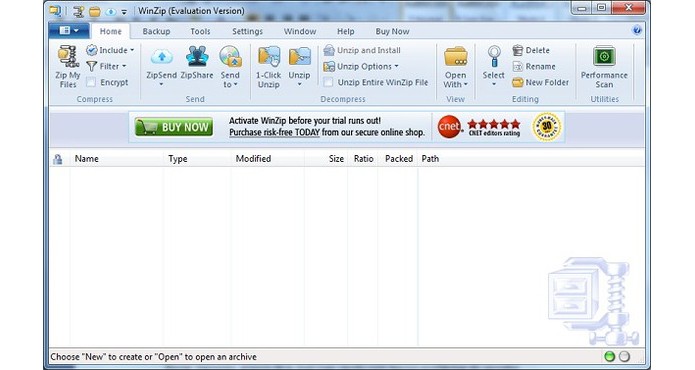The width and height of the screenshot is (695, 370).
Task: Customize the Quick Access Toolbar dropdown
Action: (x=124, y=12)
